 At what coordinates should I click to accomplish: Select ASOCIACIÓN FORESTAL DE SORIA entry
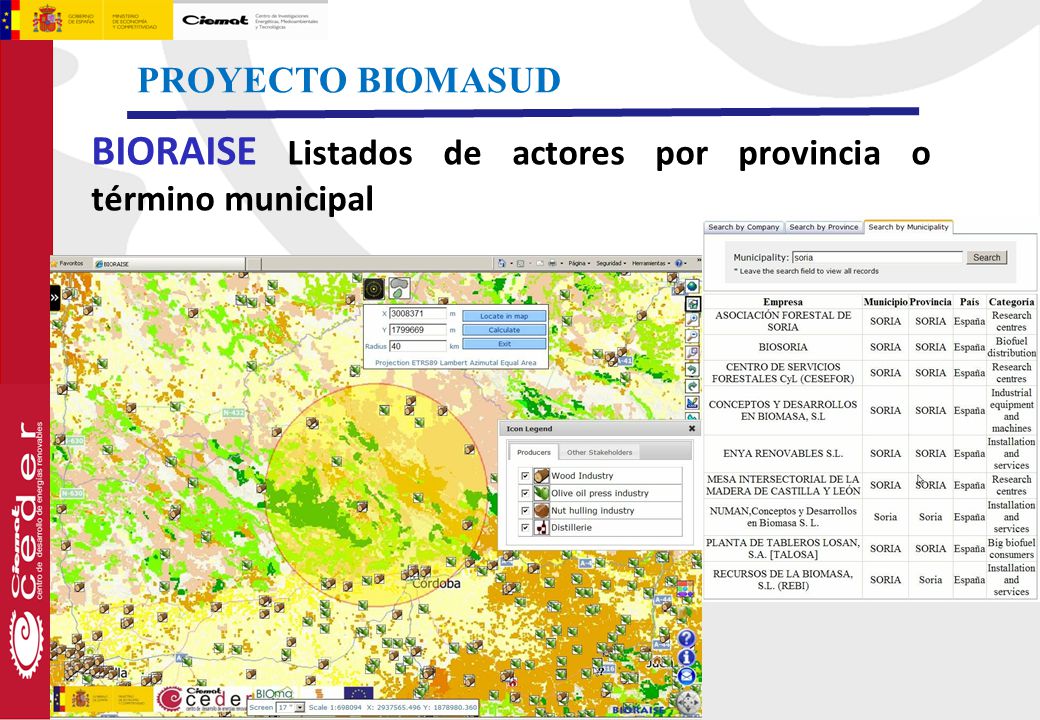(x=783, y=321)
